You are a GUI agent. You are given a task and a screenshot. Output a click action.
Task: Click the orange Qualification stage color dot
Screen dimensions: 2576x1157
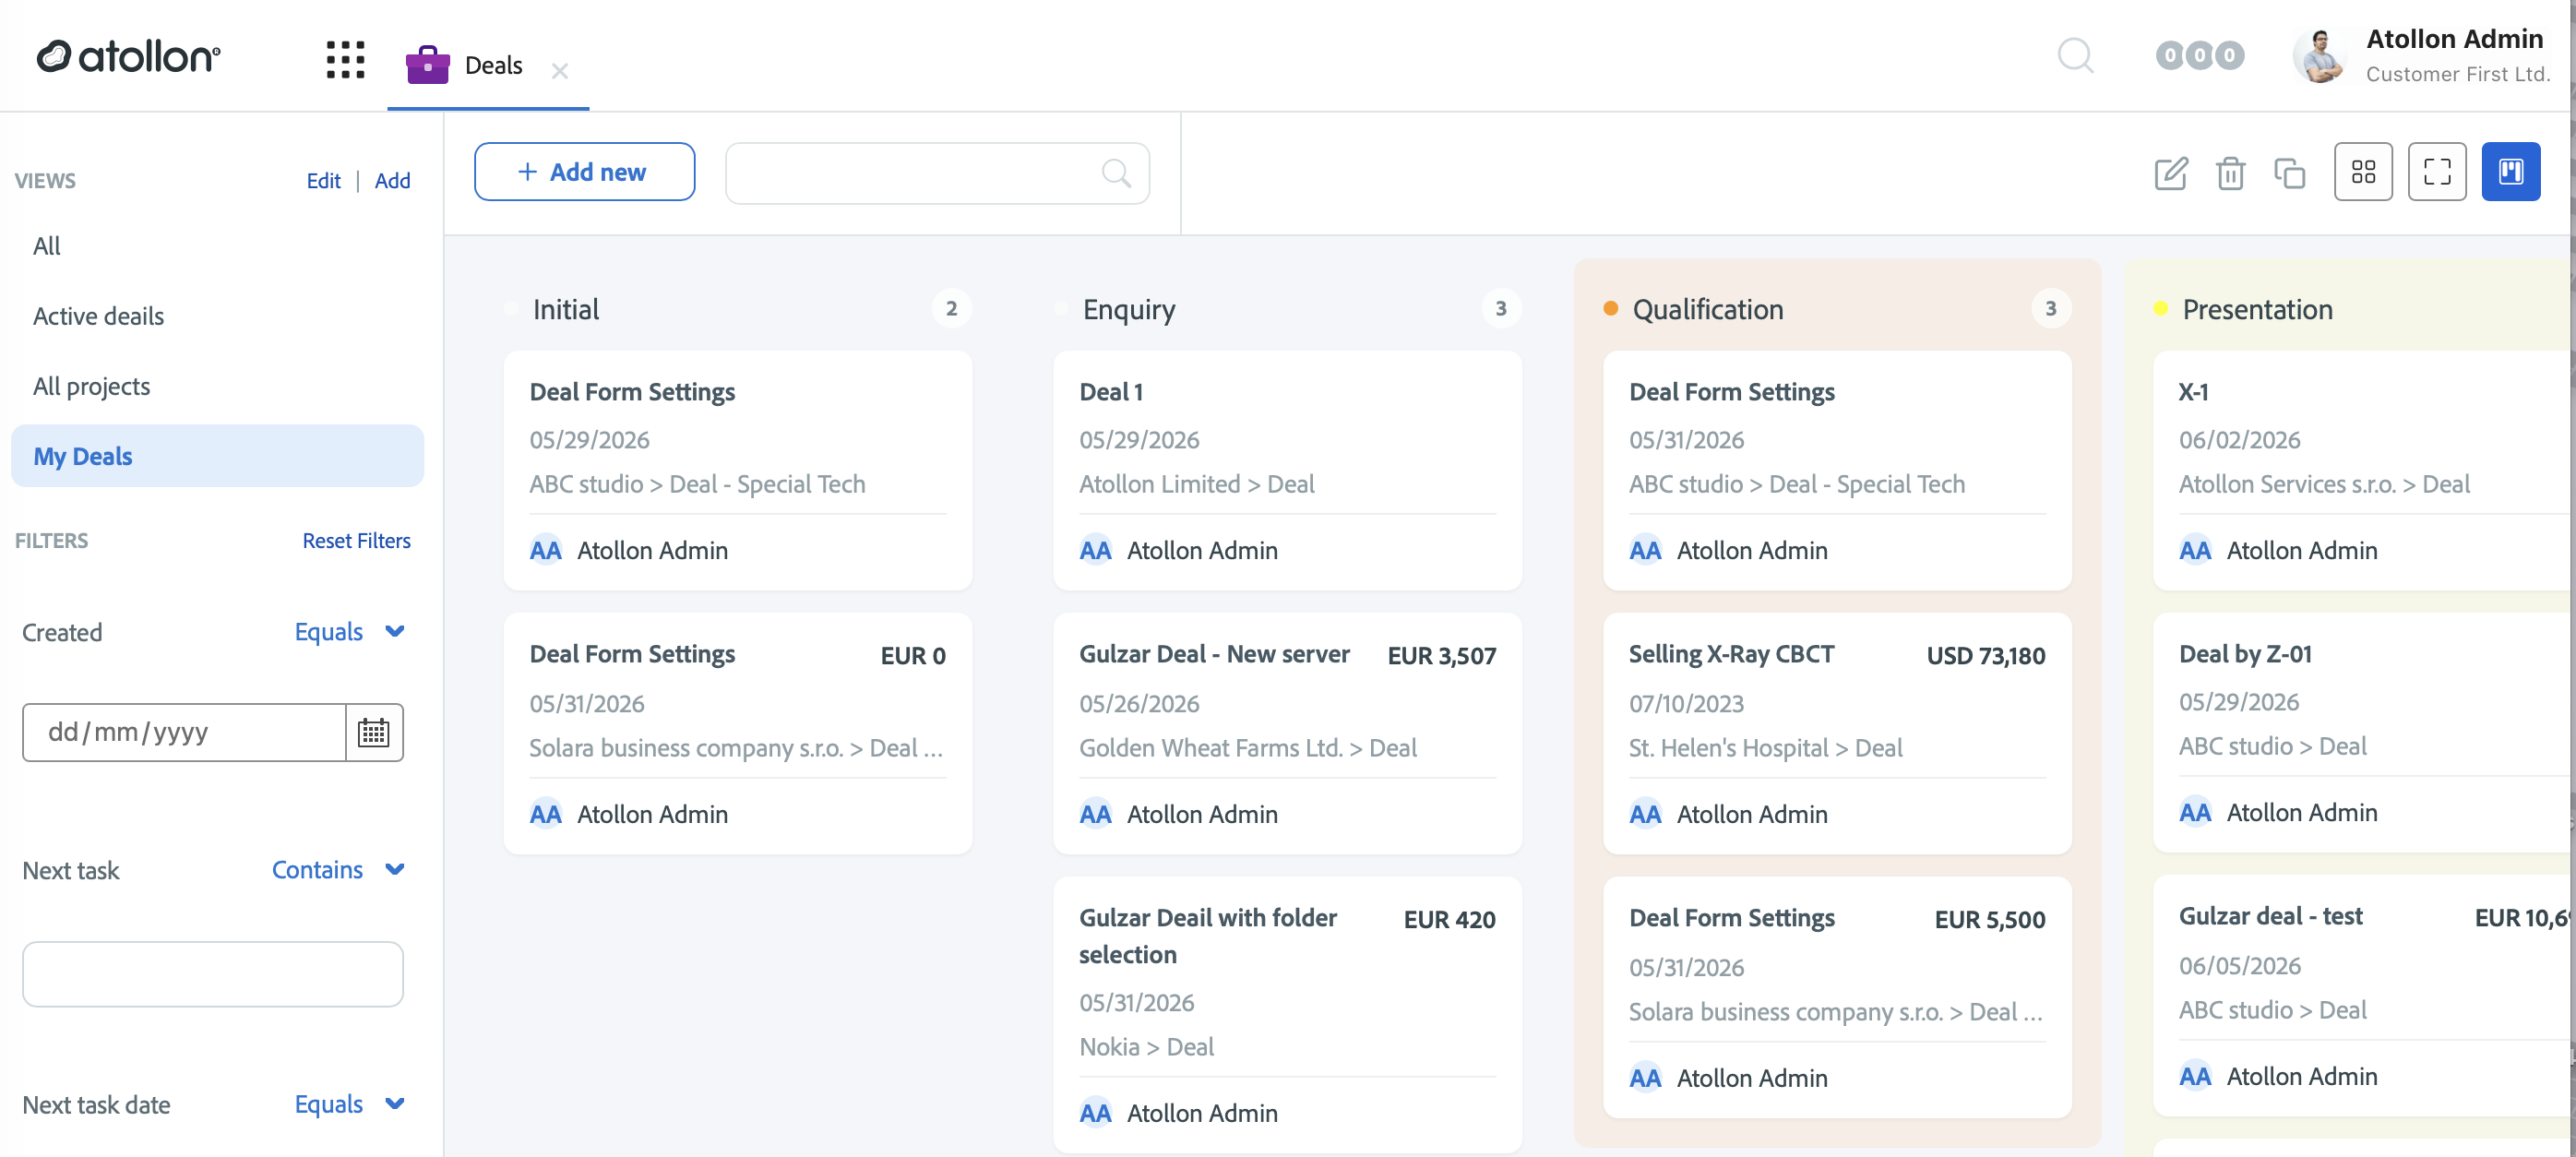coord(1610,308)
